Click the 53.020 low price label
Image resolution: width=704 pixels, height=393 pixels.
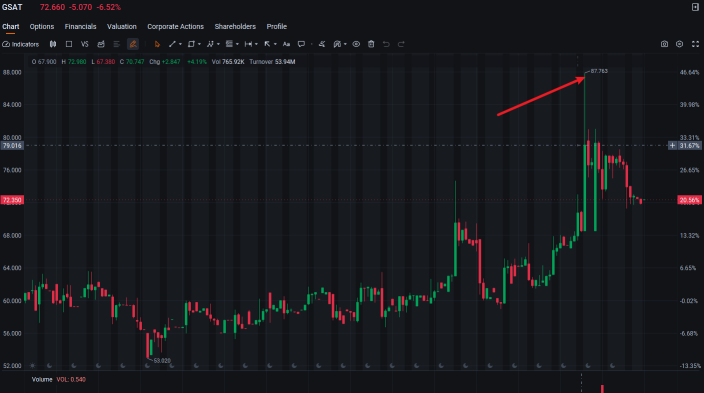click(x=162, y=361)
